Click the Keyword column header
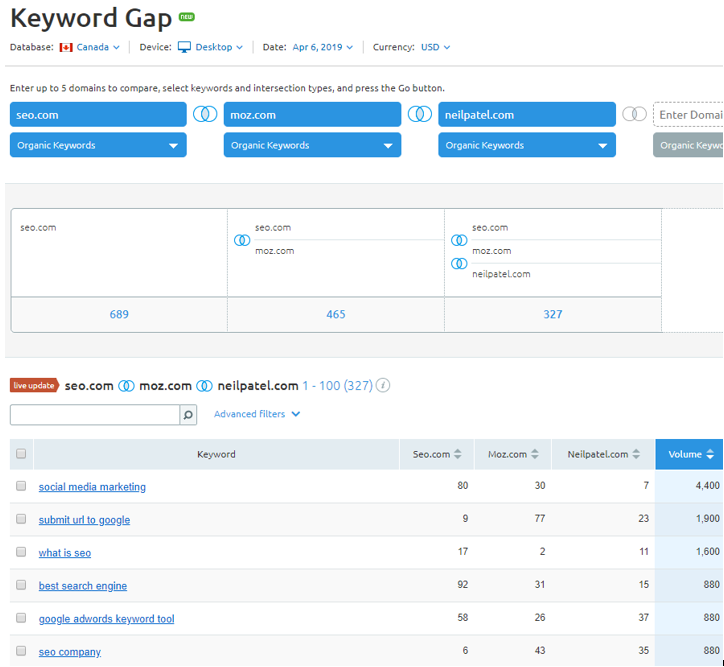 (217, 454)
